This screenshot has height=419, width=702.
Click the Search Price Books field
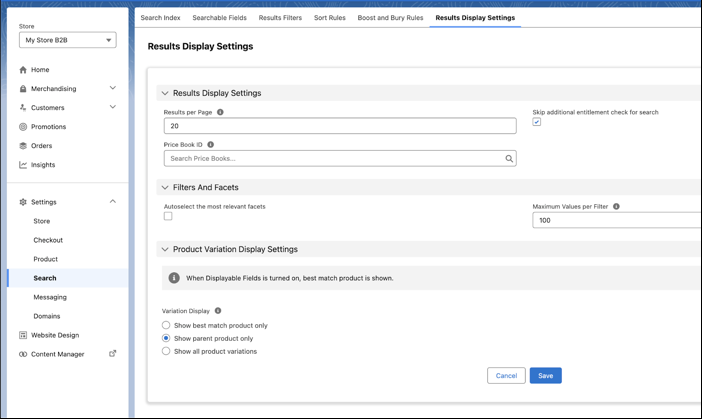click(340, 158)
